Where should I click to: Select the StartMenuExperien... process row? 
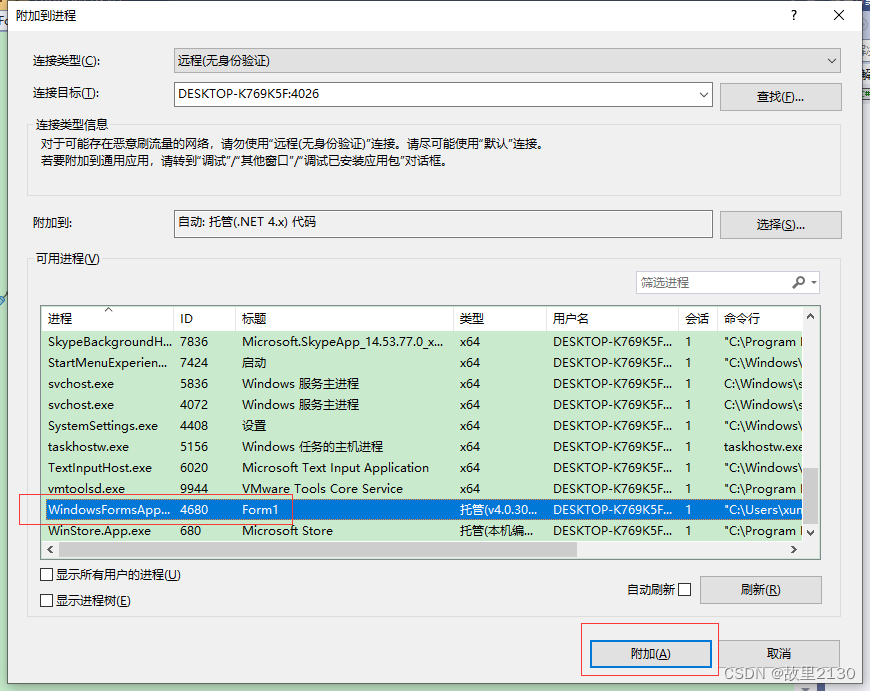tap(423, 363)
